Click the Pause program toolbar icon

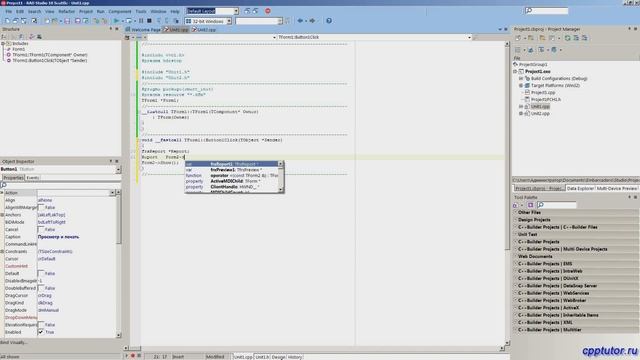tap(141, 21)
